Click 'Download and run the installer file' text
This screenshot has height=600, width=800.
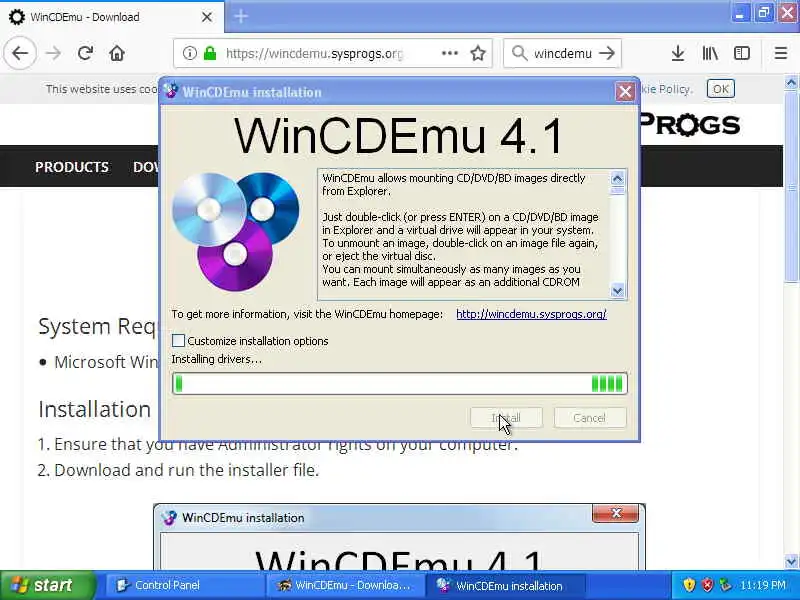[x=186, y=470]
